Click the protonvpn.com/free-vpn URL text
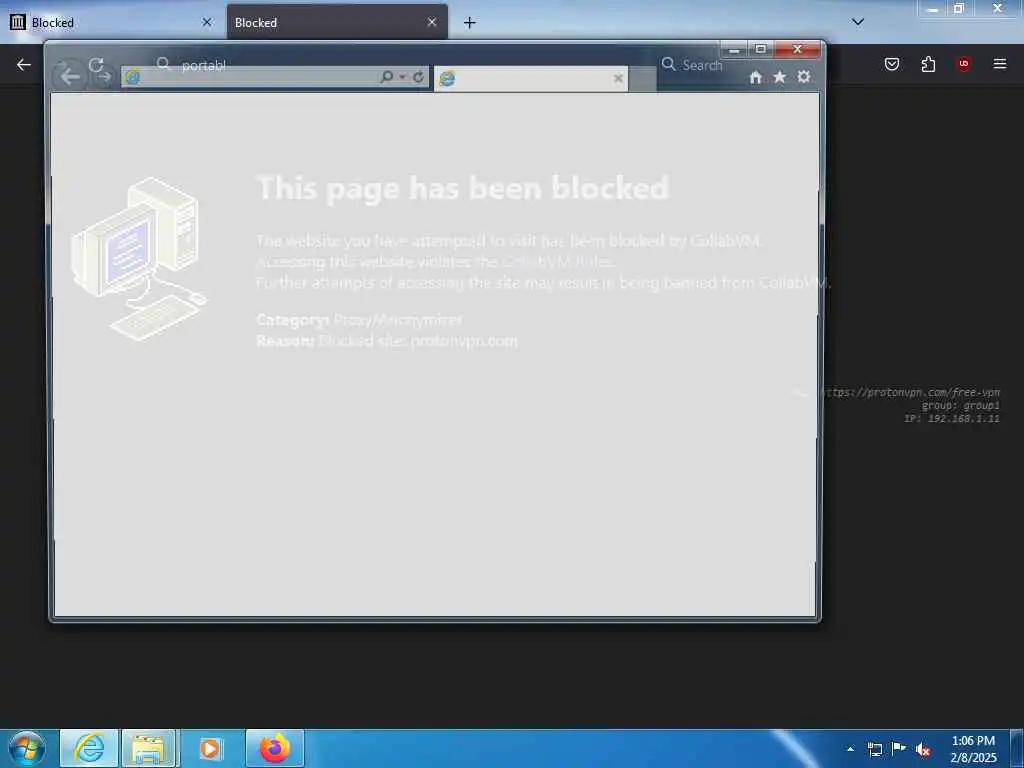Screen dimensions: 1024x768 click(x=910, y=392)
